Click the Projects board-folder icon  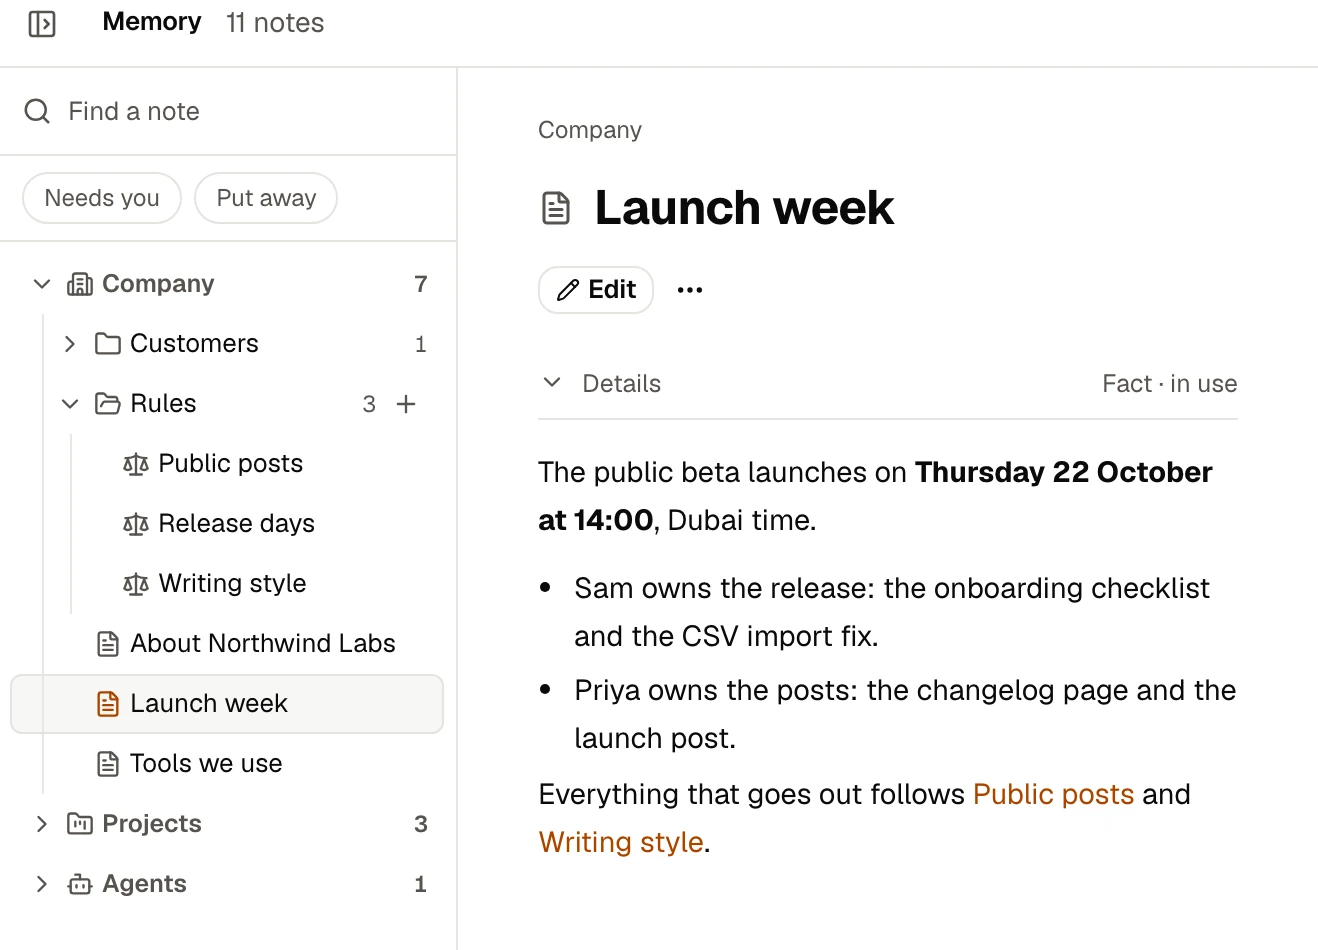tap(80, 824)
